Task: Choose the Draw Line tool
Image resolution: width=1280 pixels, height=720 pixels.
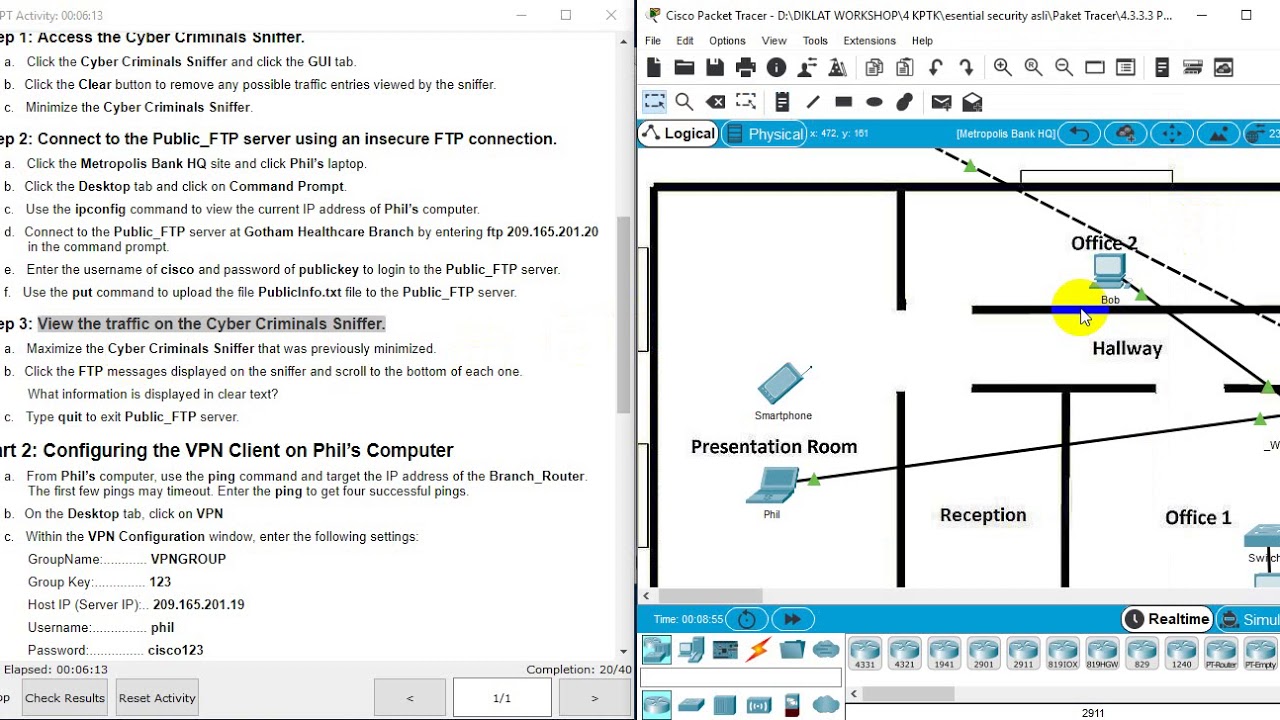Action: [x=813, y=102]
